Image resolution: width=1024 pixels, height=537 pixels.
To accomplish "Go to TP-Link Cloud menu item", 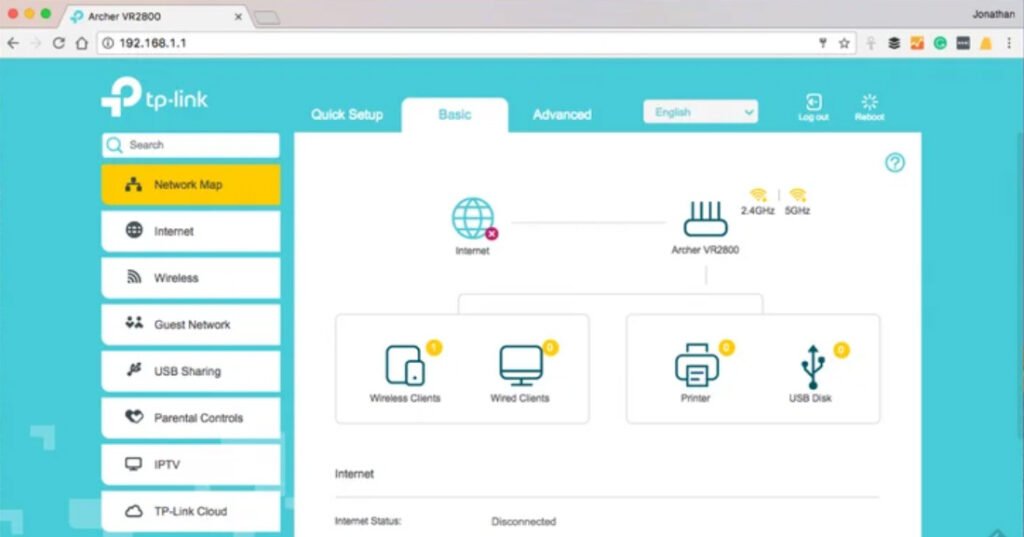I will [190, 511].
